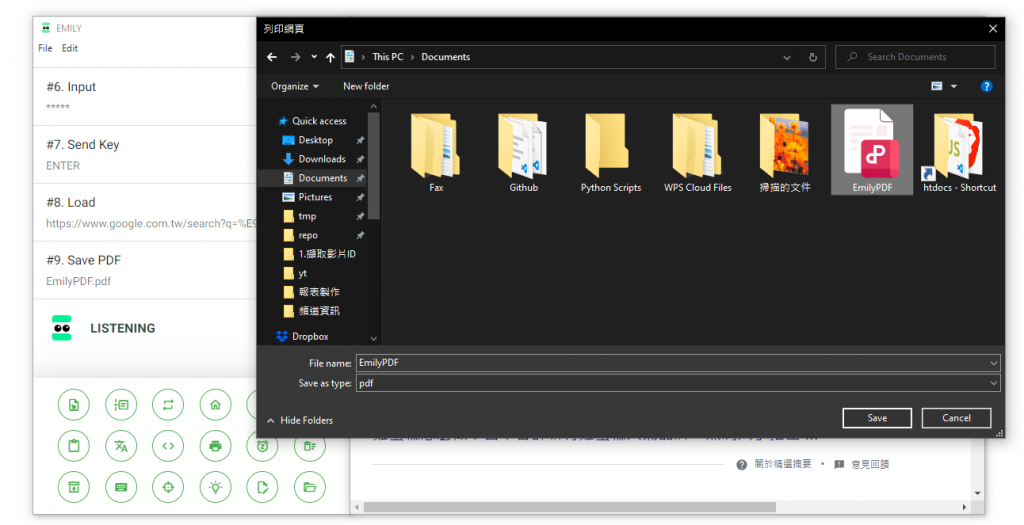Select the 報表製作 folder in sidebar
Screen dimensions: 1024x525
coord(319,292)
